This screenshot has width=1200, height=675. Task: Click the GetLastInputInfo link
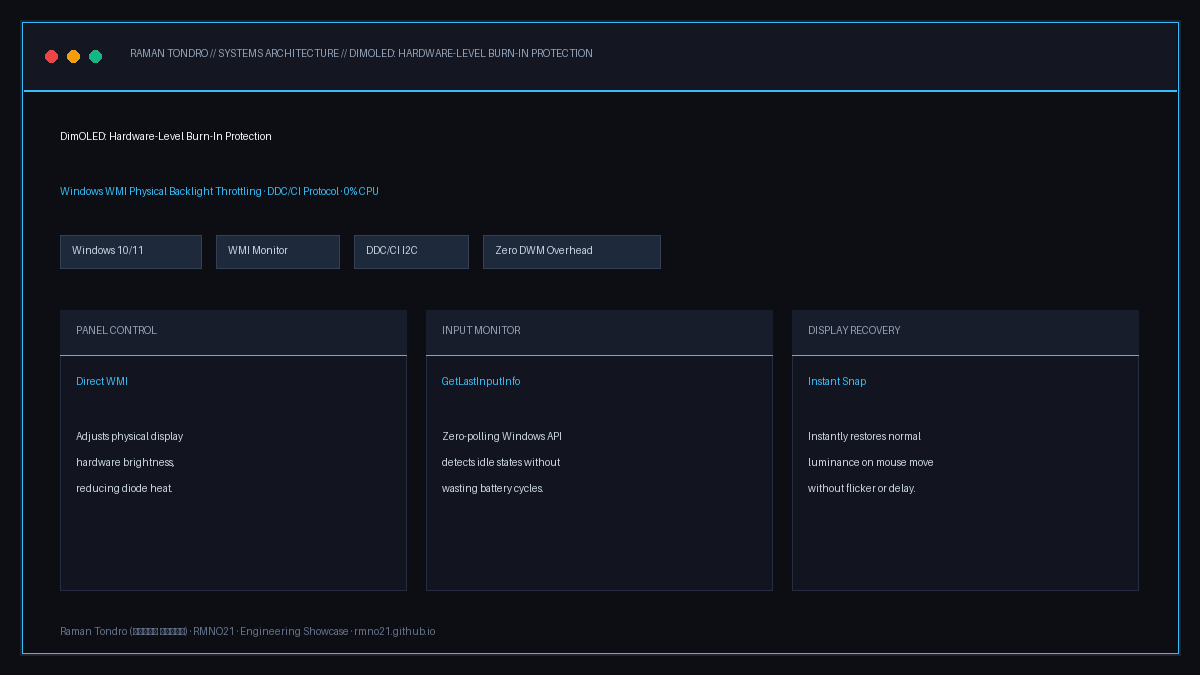(x=481, y=382)
